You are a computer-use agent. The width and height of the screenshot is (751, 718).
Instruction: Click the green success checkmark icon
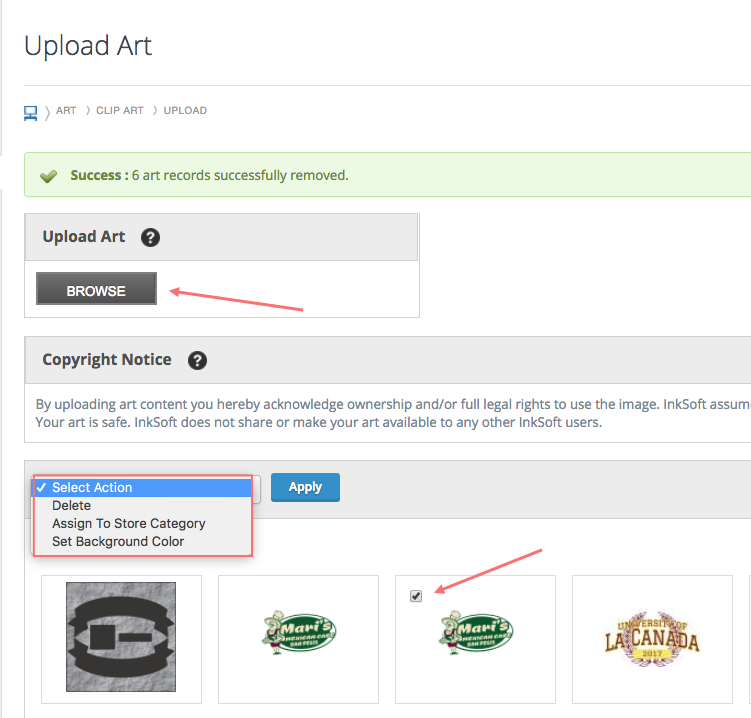click(x=48, y=176)
